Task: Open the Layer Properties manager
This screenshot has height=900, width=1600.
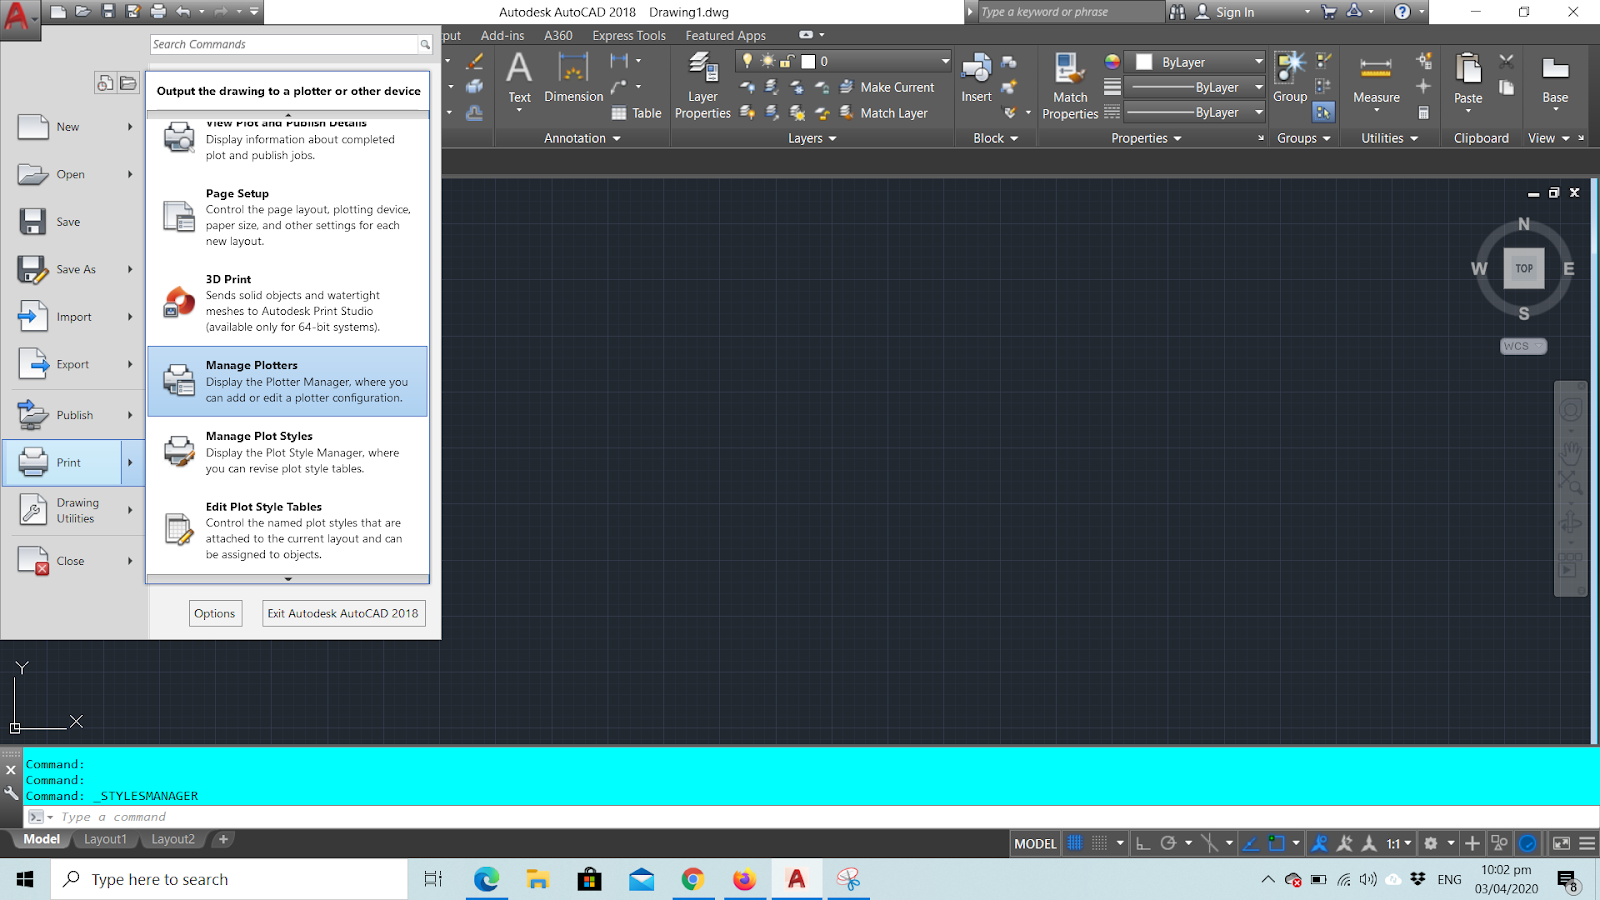Action: (703, 86)
